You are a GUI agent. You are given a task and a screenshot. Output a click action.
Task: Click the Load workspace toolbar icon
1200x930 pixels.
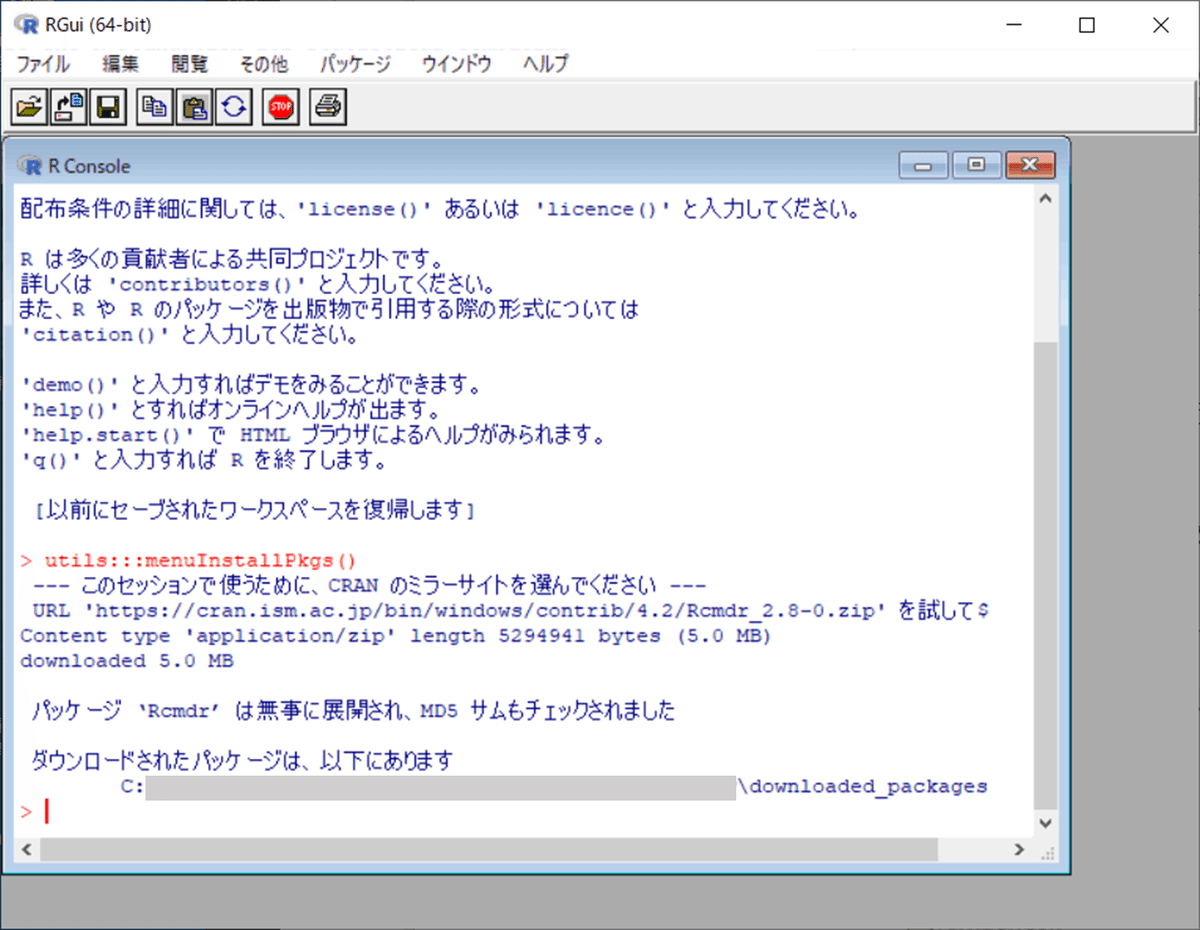point(68,107)
